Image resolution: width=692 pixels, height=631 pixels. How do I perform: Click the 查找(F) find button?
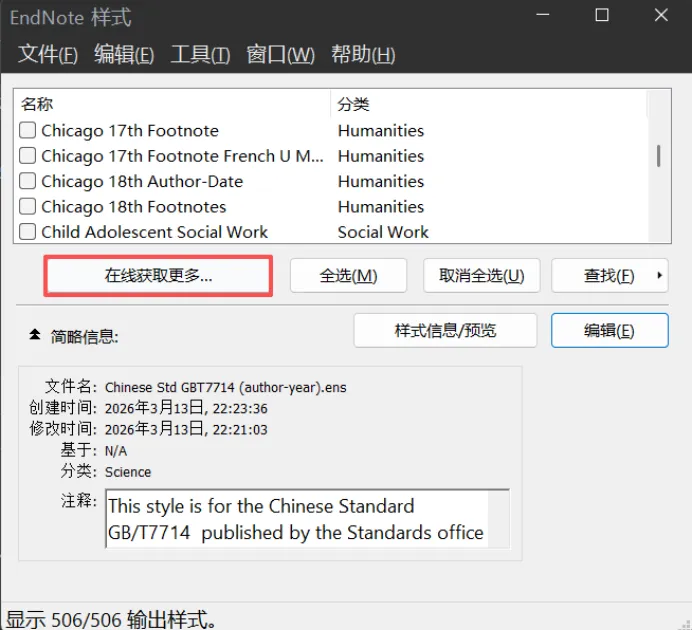pyautogui.click(x=609, y=276)
